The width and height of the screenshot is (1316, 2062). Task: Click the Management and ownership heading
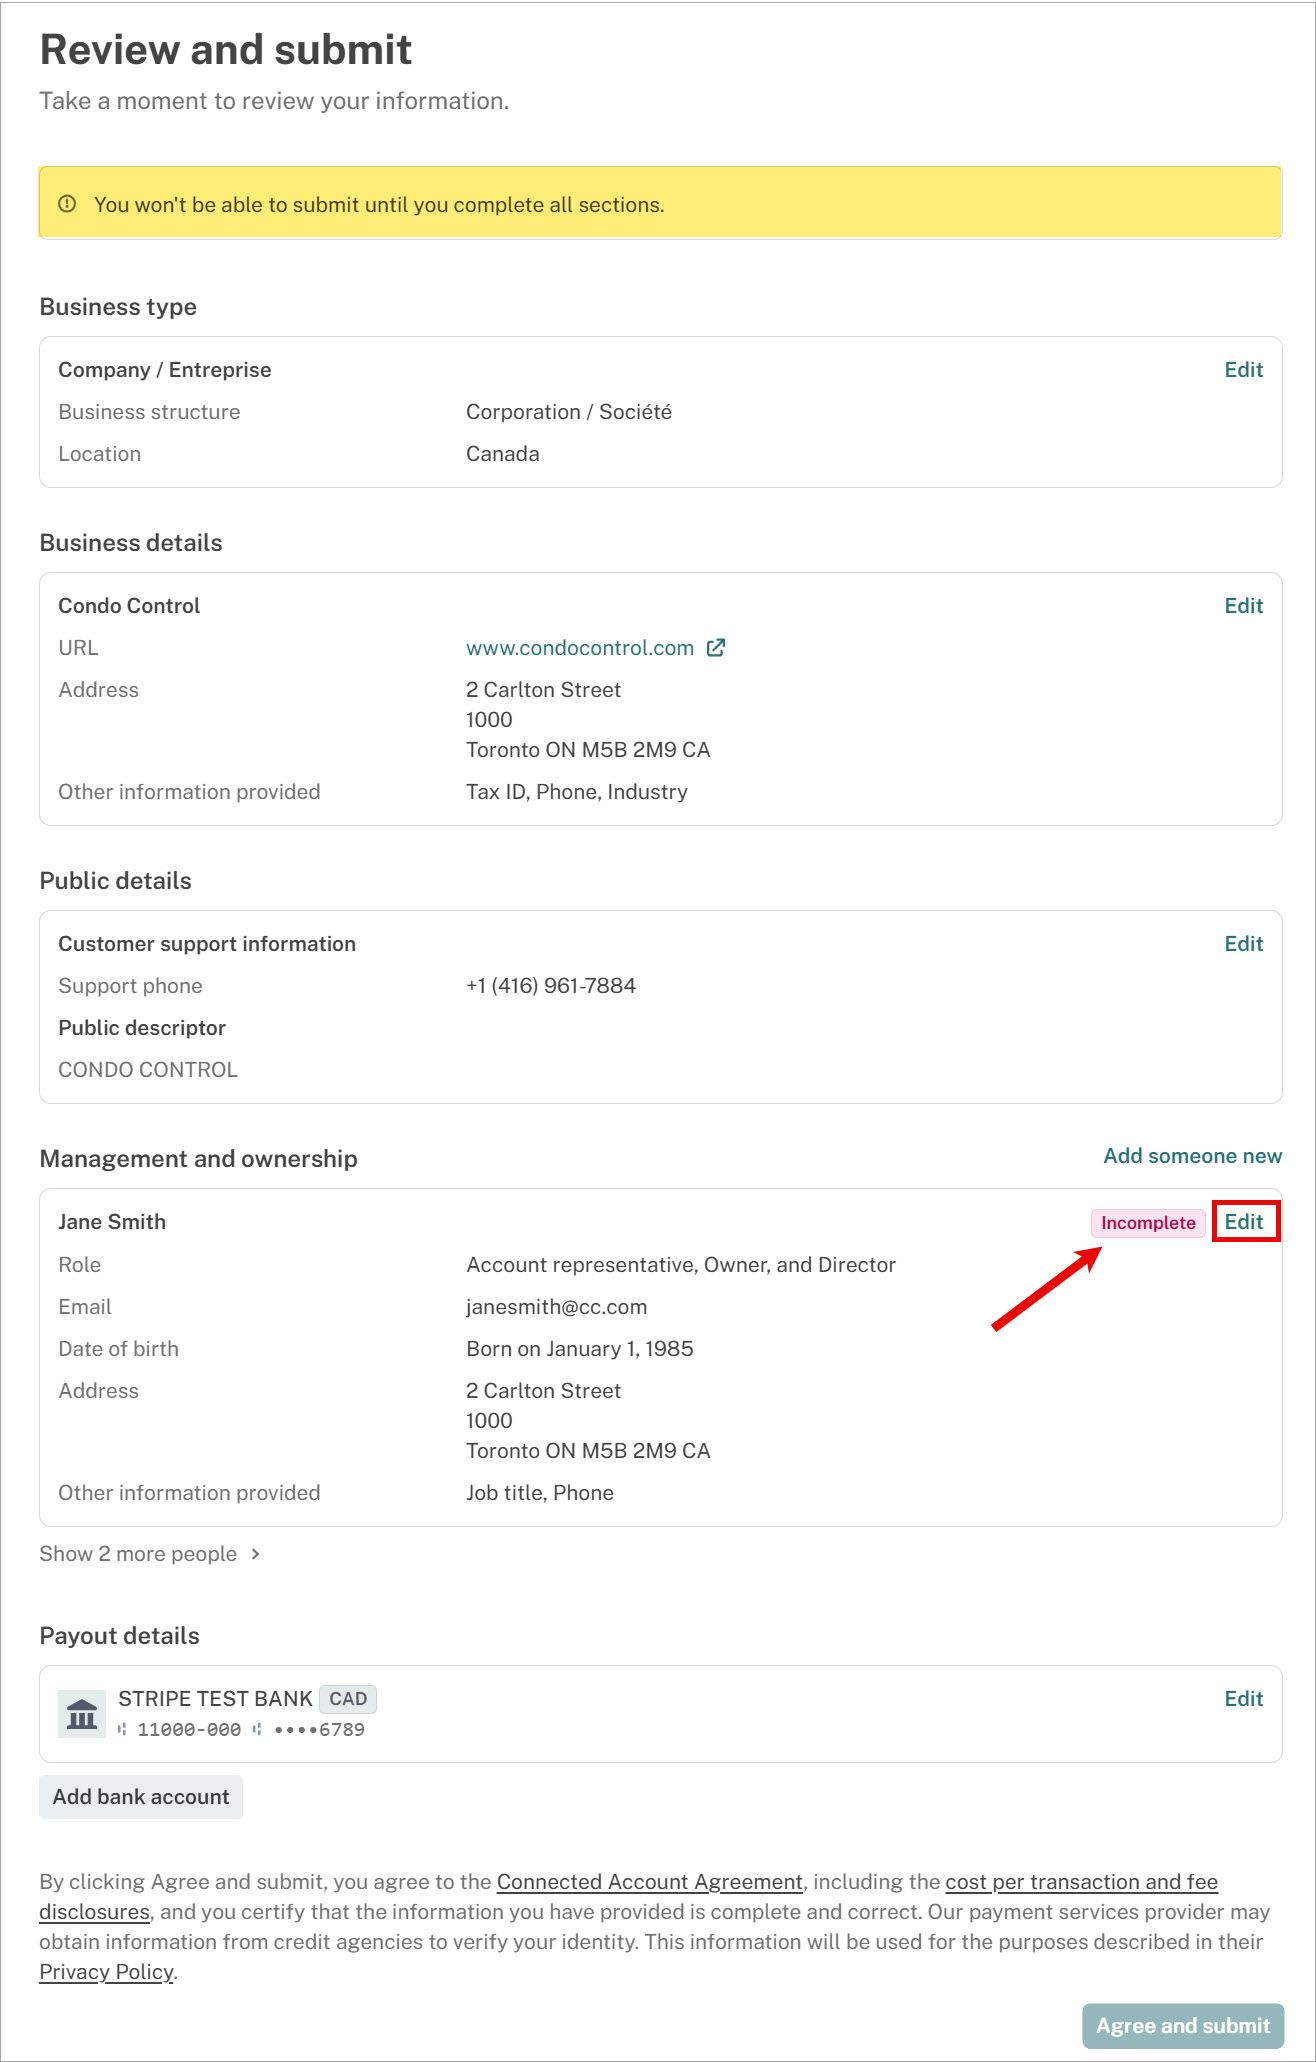199,1159
